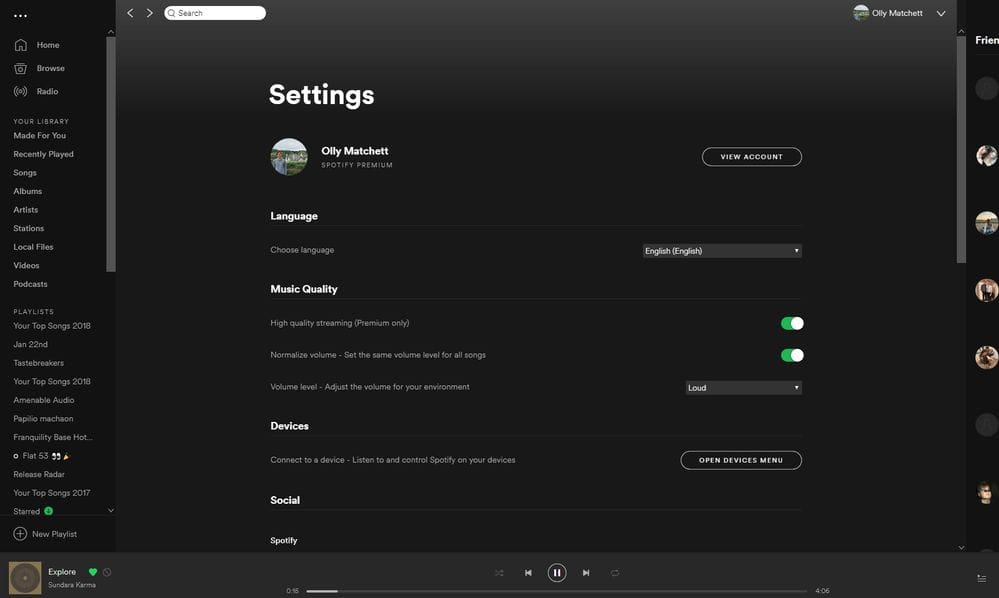This screenshot has width=999, height=598.
Task: Unlike the song Explore via heart icon
Action: [91, 570]
